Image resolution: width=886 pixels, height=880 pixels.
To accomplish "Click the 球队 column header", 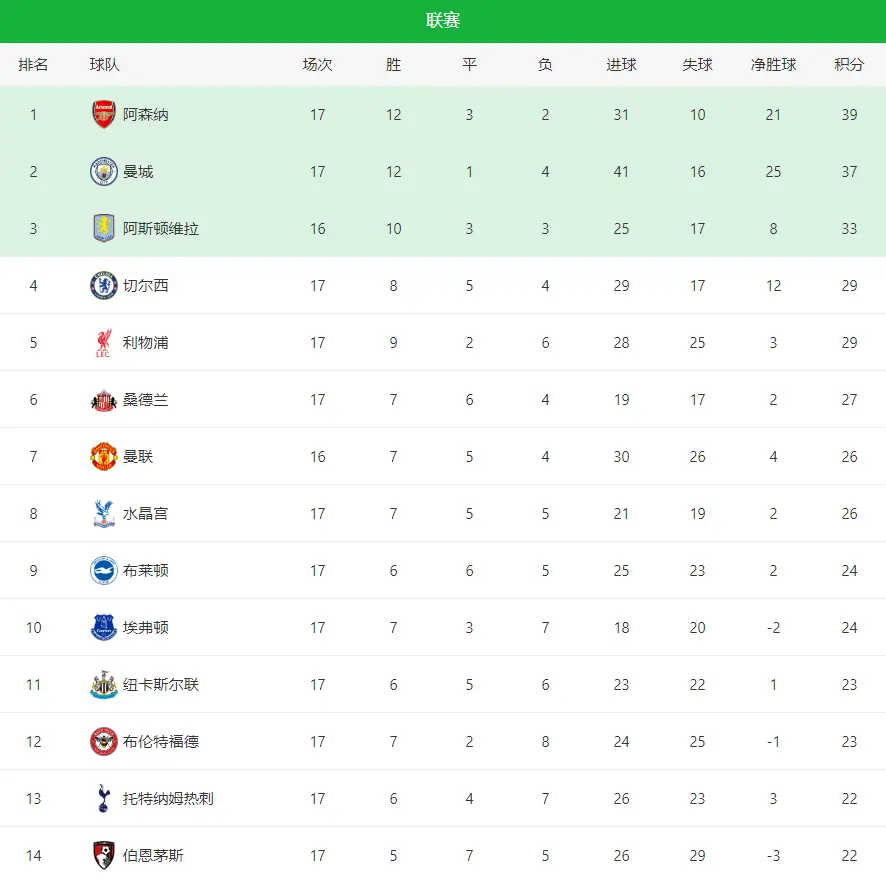I will point(104,65).
